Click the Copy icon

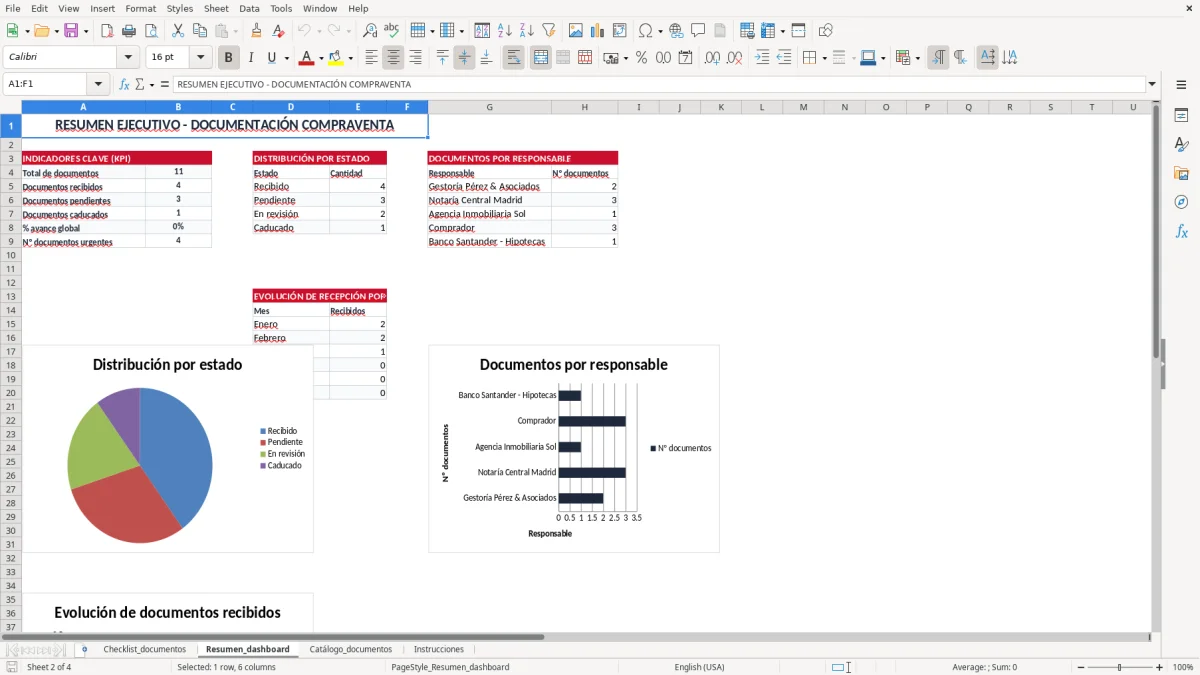[x=200, y=31]
